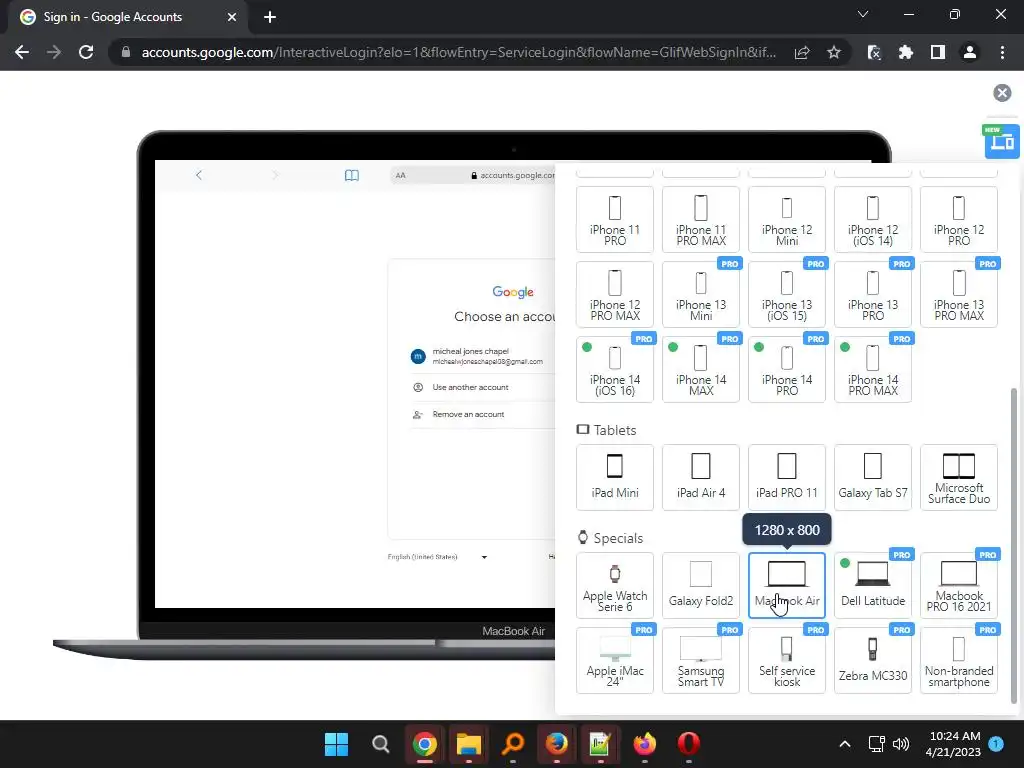This screenshot has width=1024, height=768.
Task: Pick the iPhone 13 (iOS 15) device
Action: pos(787,295)
